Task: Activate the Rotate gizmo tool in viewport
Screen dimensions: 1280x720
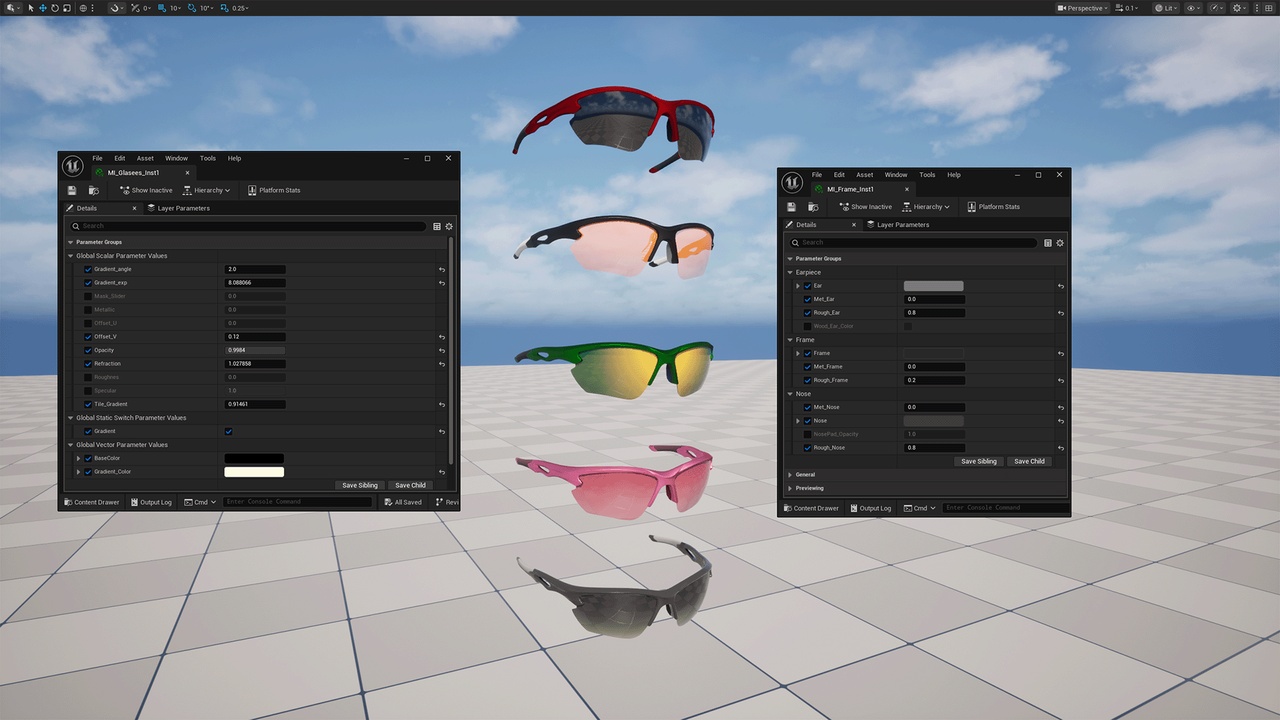Action: (x=55, y=8)
